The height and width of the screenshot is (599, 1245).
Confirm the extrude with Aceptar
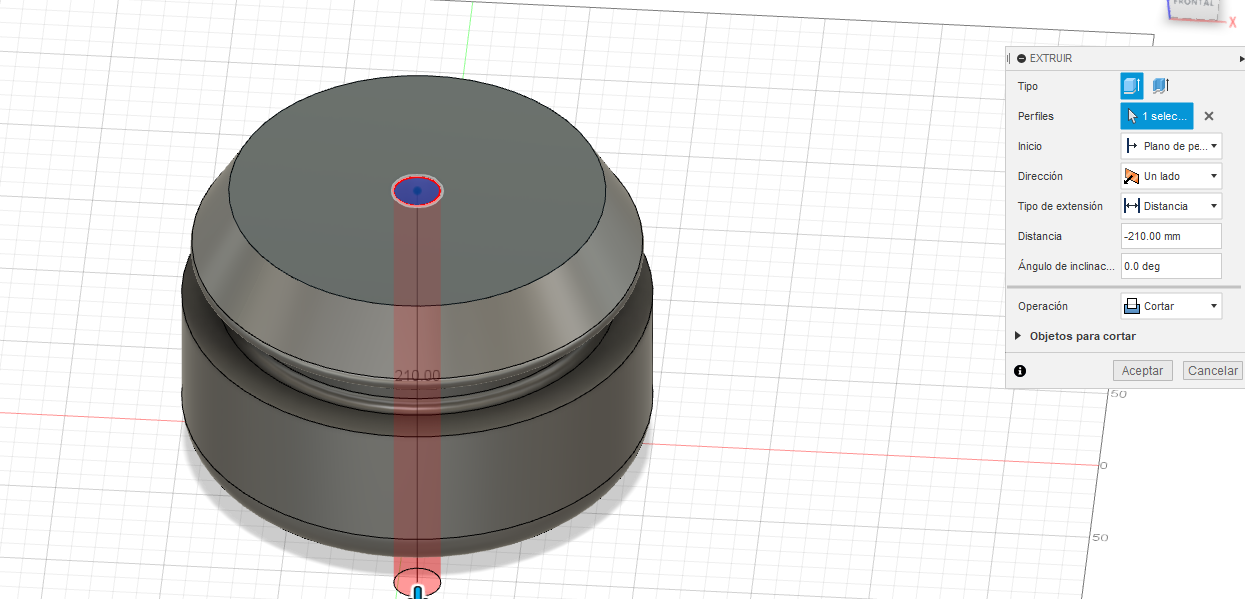[1142, 370]
